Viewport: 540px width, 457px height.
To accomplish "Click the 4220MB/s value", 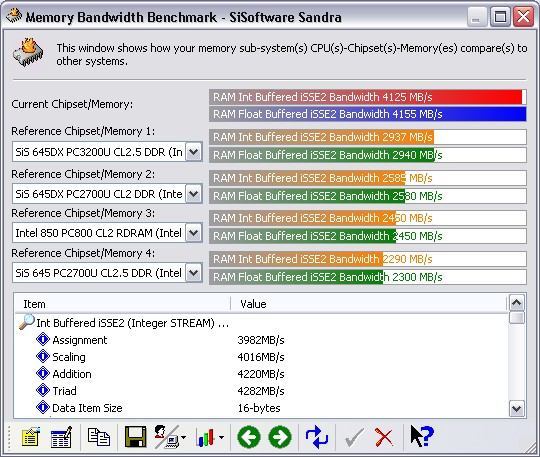I will click(261, 374).
